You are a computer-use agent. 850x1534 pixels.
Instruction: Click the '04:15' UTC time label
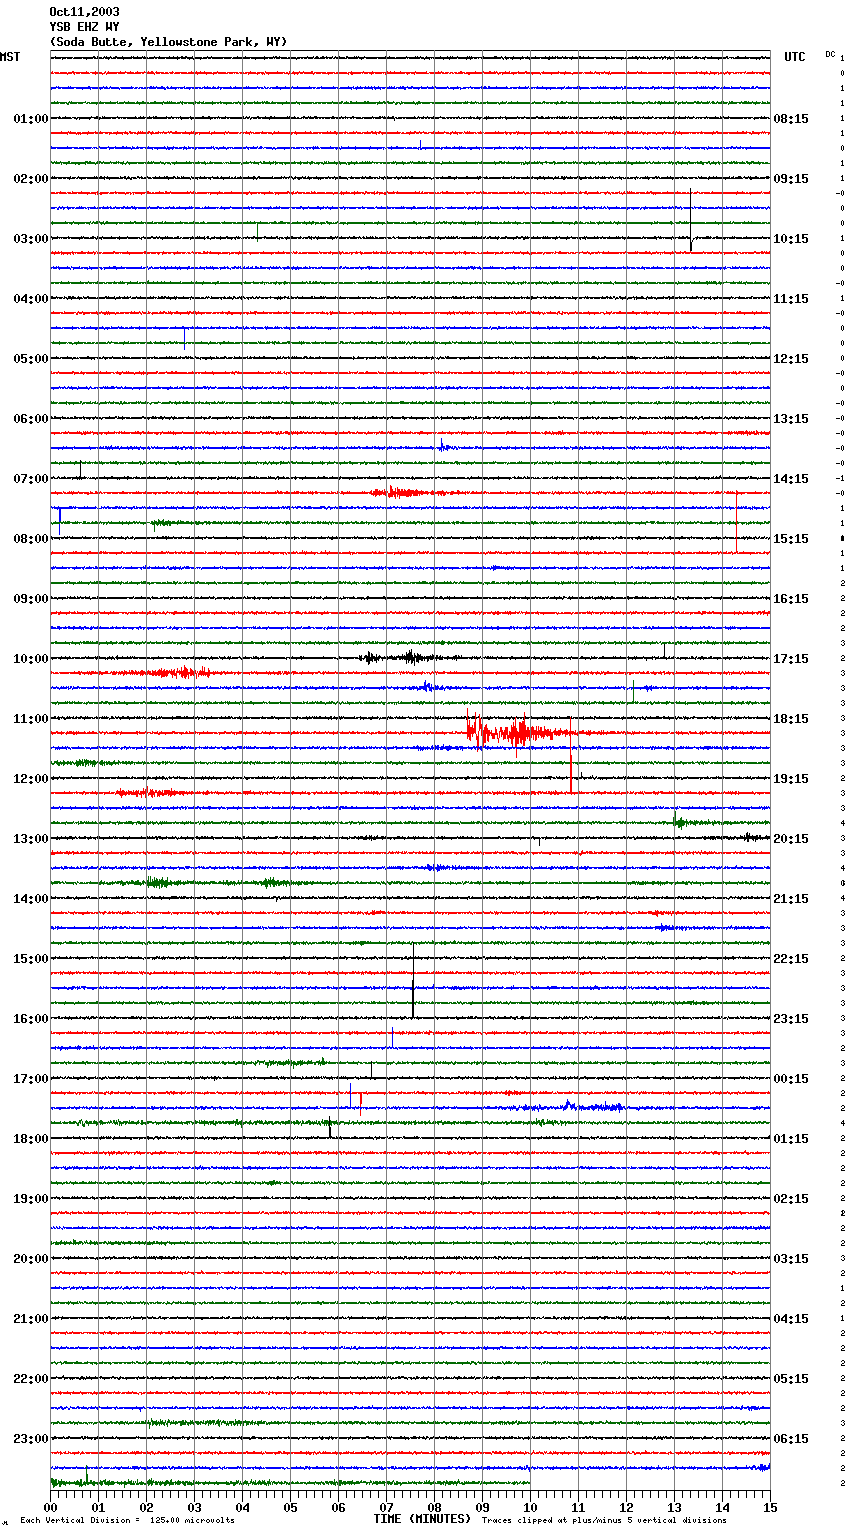pyautogui.click(x=791, y=1319)
